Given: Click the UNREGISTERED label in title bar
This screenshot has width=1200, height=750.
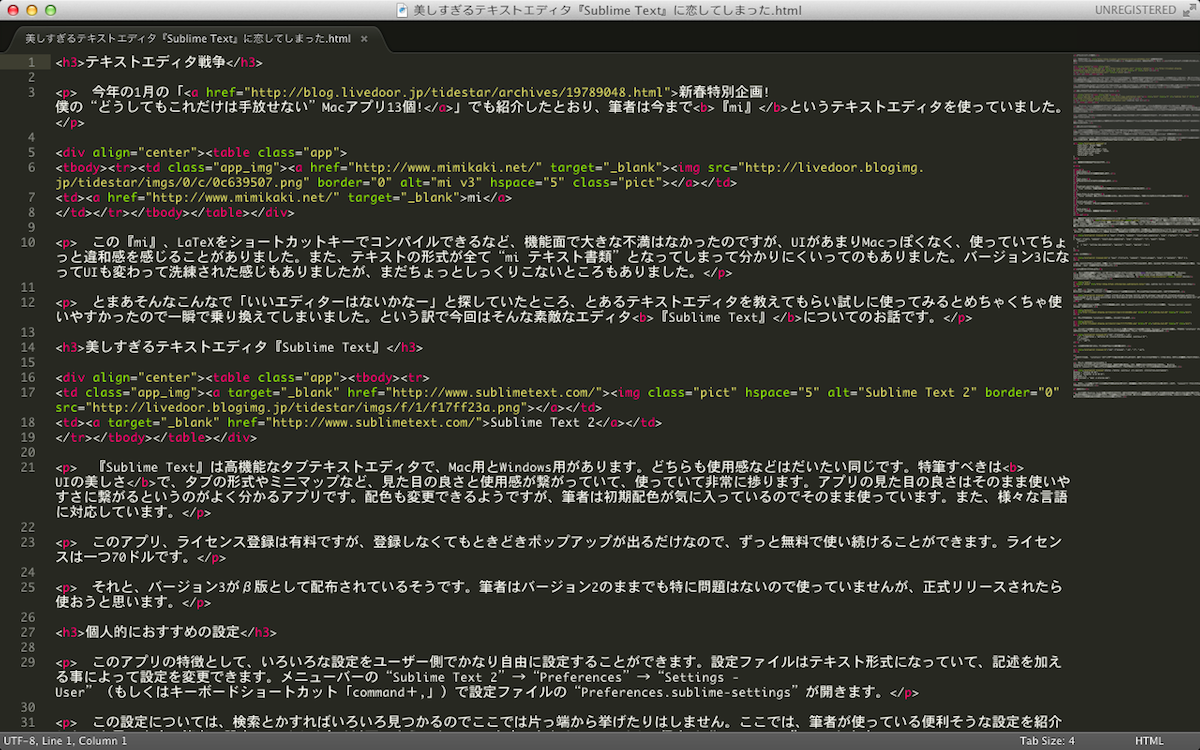Looking at the screenshot, I should pos(1135,10).
